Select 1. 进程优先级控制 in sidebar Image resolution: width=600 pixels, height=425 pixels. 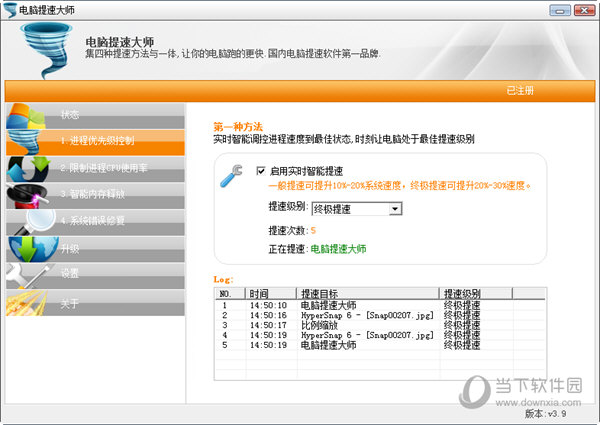[x=95, y=142]
